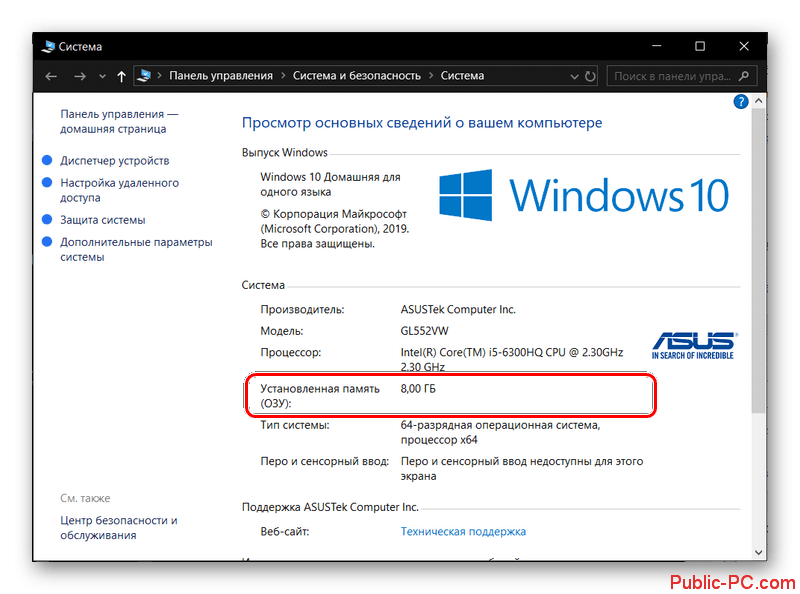Open 'Диспетчер устройств' link
This screenshot has height=594, width=800.
pyautogui.click(x=115, y=161)
